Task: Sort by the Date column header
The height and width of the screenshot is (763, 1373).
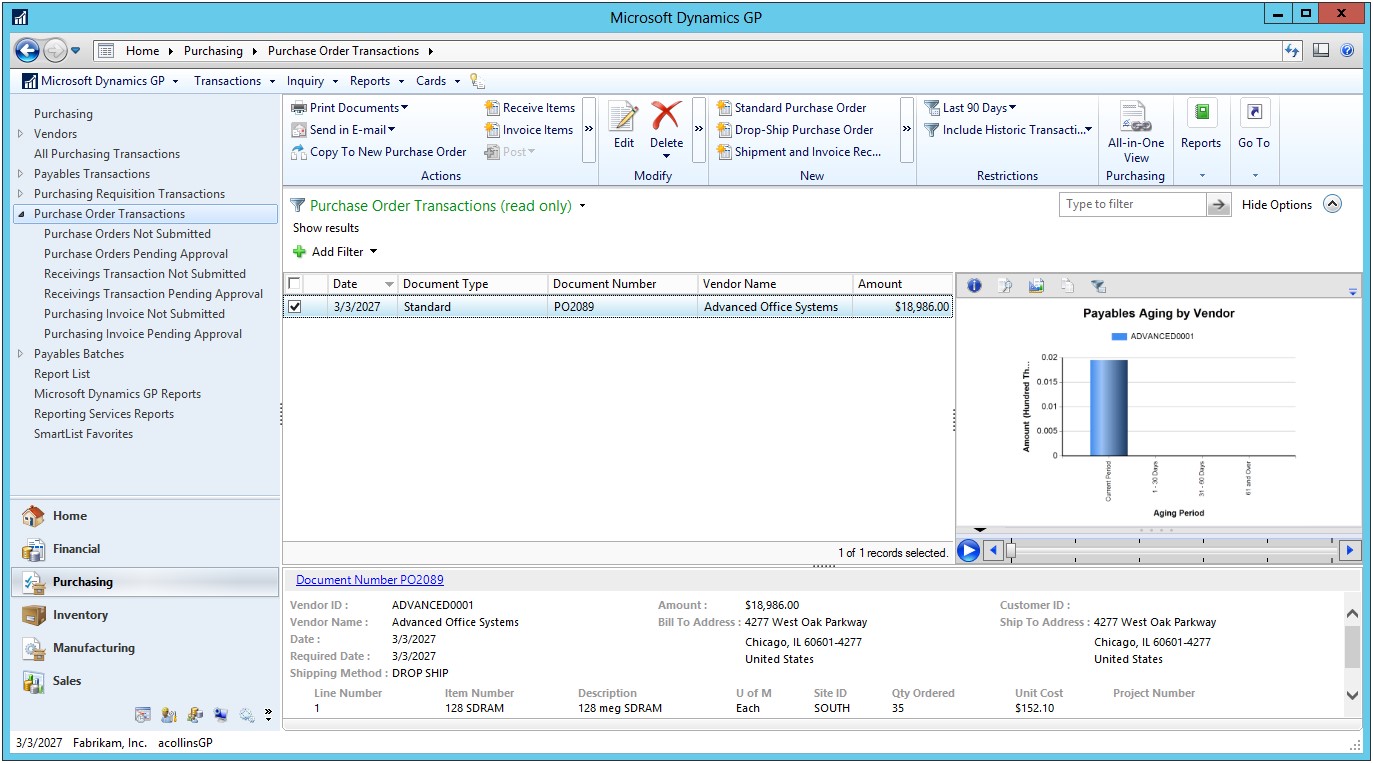Action: click(363, 284)
